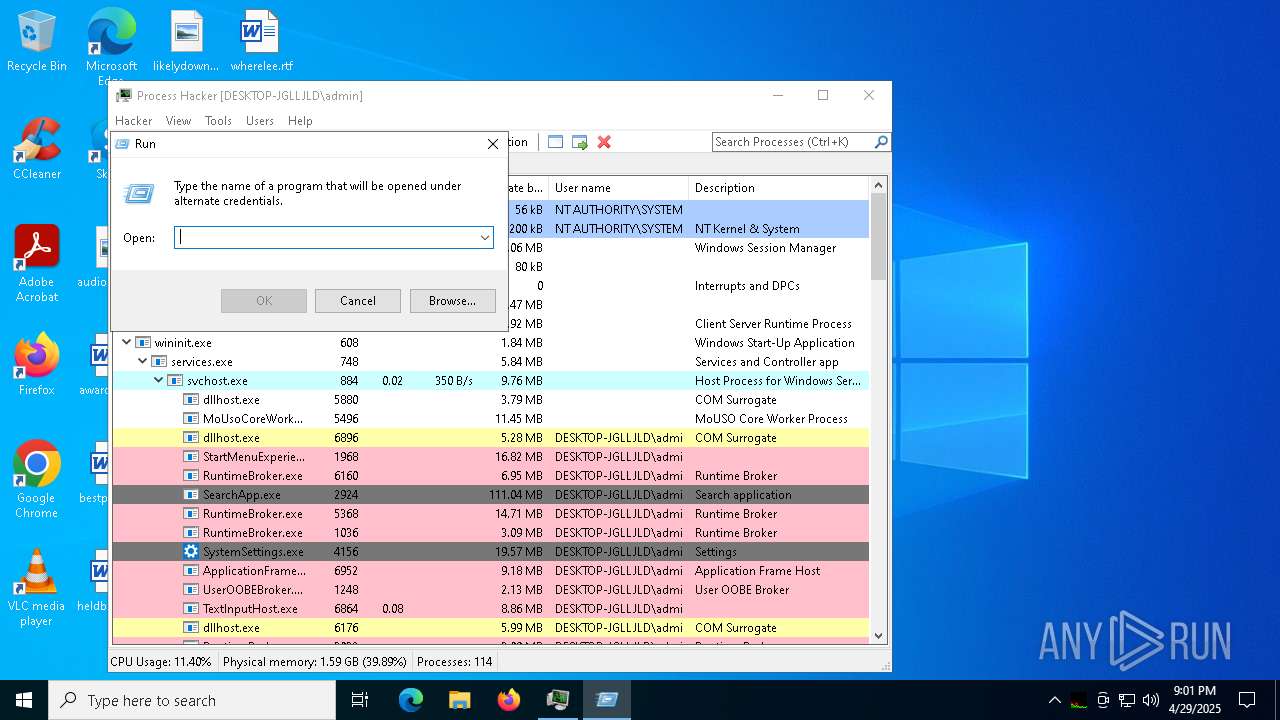Viewport: 1280px width, 720px height.
Task: Open wherelee.rtf desktop file
Action: [261, 41]
